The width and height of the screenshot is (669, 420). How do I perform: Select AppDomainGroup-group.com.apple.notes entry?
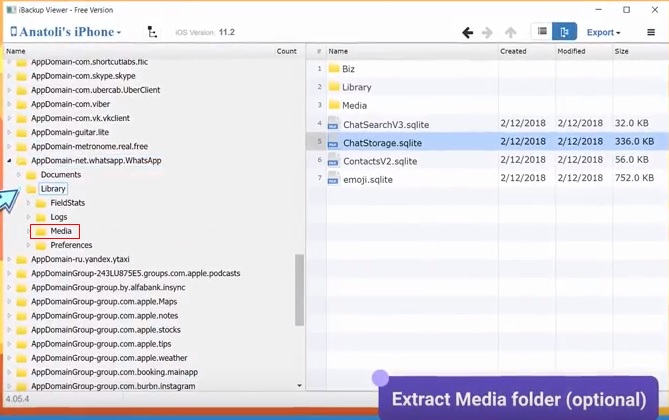tap(105, 315)
